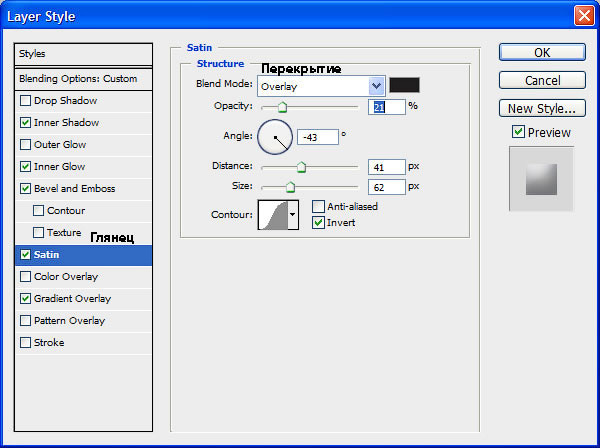Click the New Style... button
Screen dimensions: 600x448
[542, 108]
